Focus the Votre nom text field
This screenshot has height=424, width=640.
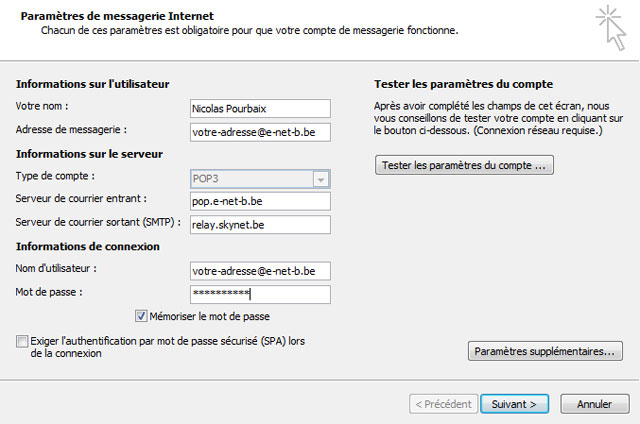tap(259, 108)
